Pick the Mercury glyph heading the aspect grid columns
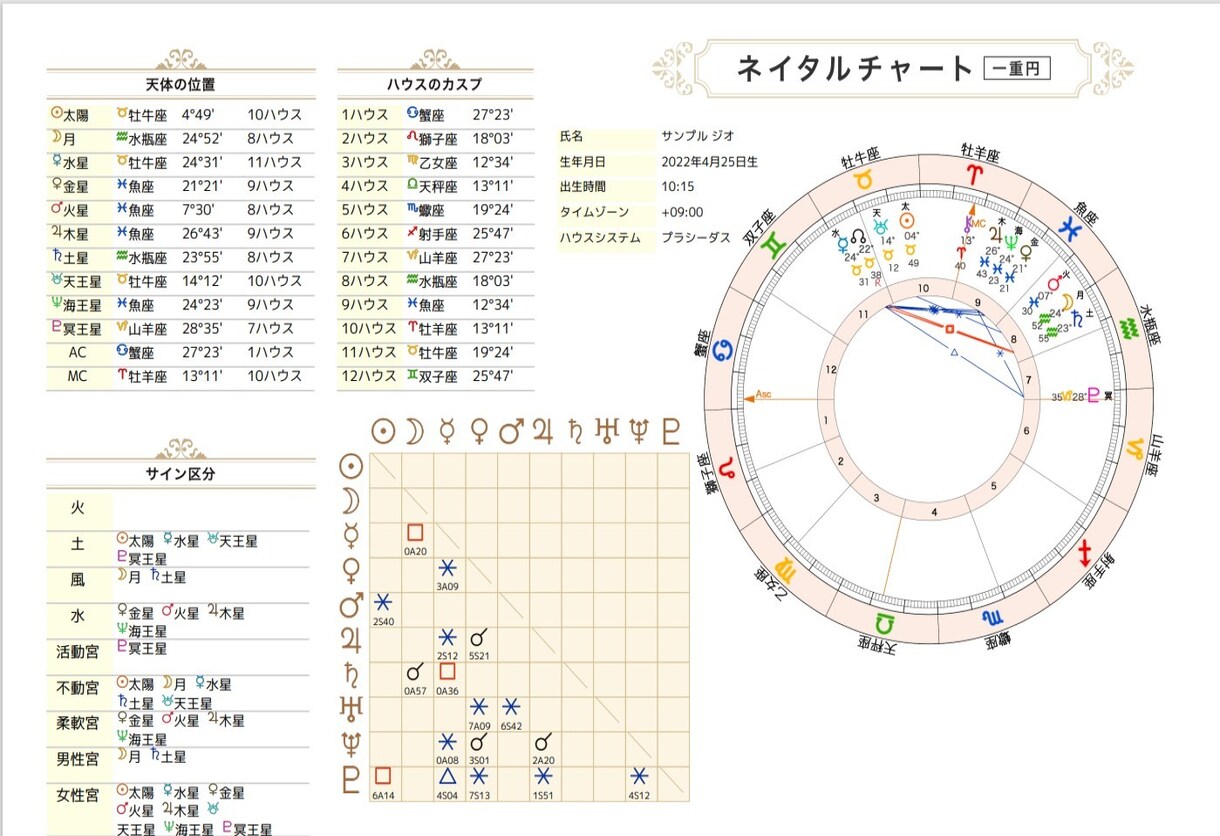The width and height of the screenshot is (1220, 836). (447, 431)
